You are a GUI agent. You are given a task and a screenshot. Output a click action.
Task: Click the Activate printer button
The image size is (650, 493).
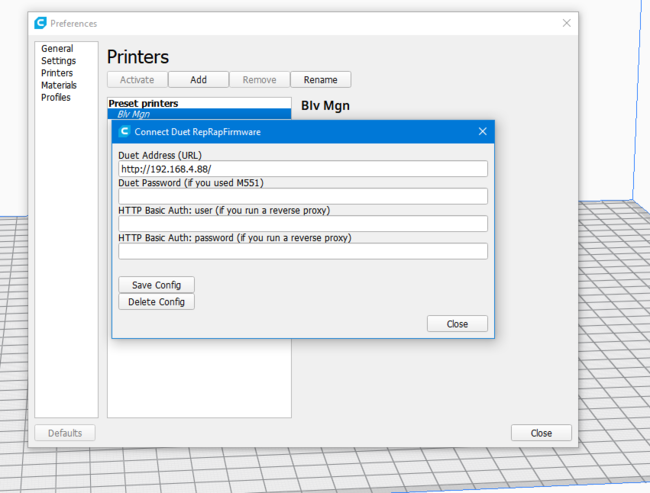(x=137, y=80)
